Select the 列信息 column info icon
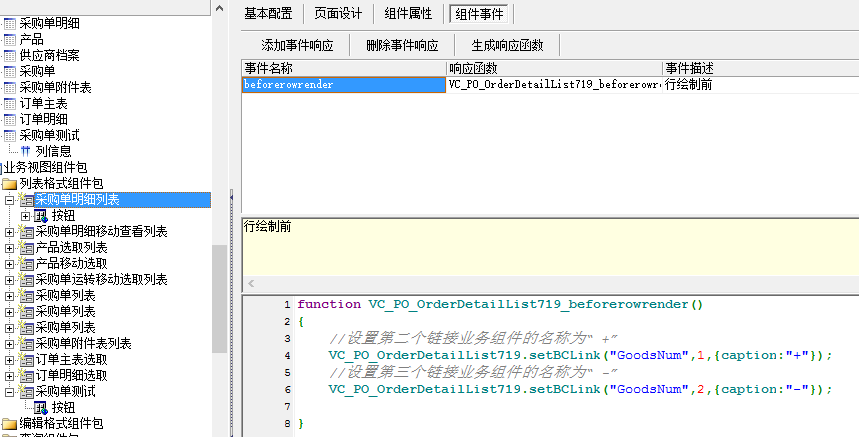 (x=26, y=151)
